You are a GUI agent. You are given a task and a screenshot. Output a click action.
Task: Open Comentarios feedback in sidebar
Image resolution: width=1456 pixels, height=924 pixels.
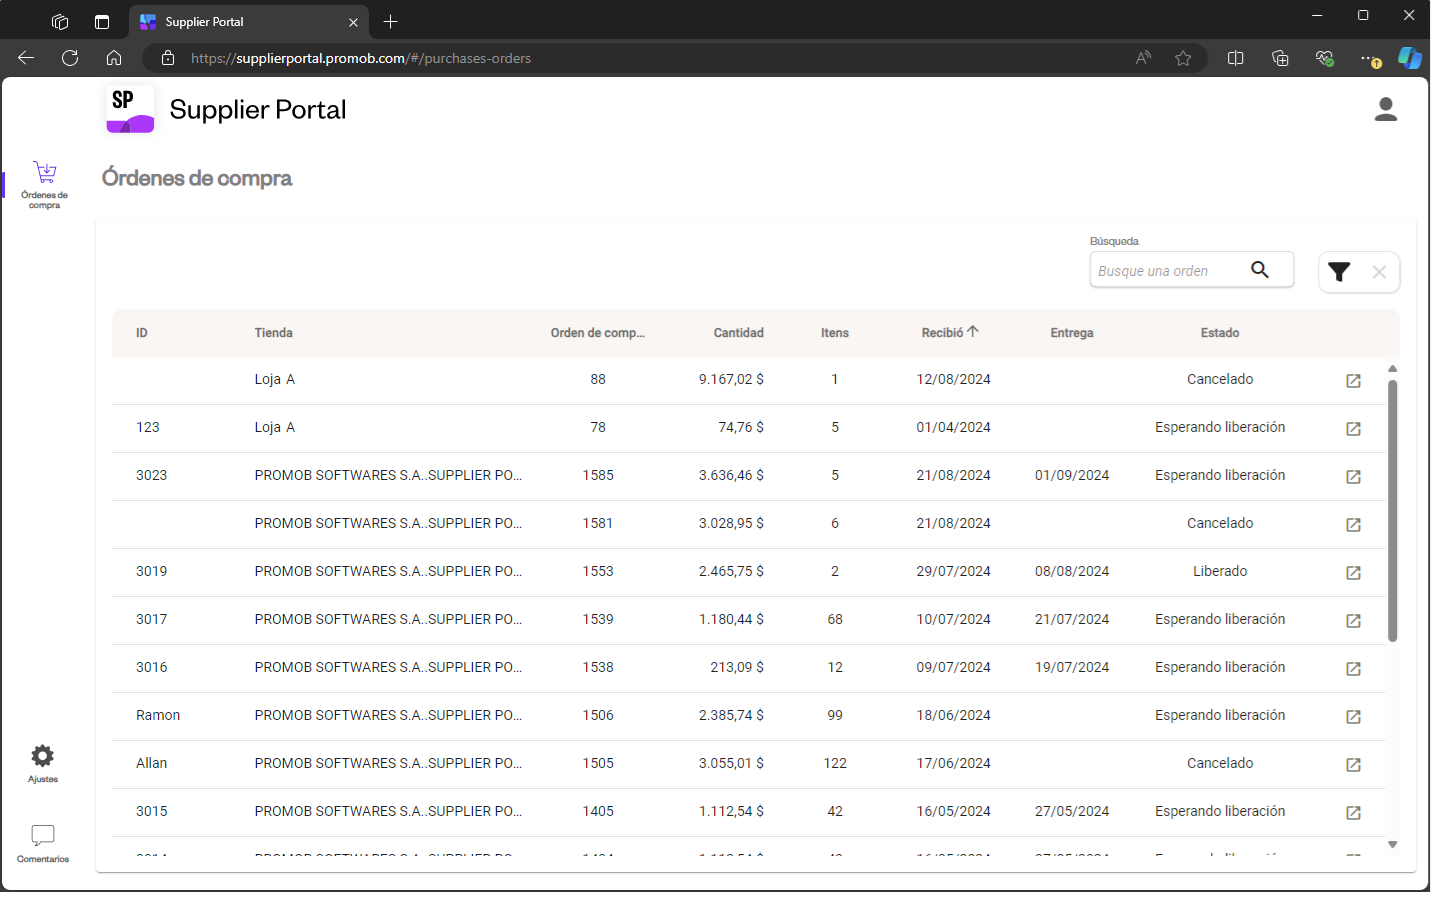tap(42, 836)
